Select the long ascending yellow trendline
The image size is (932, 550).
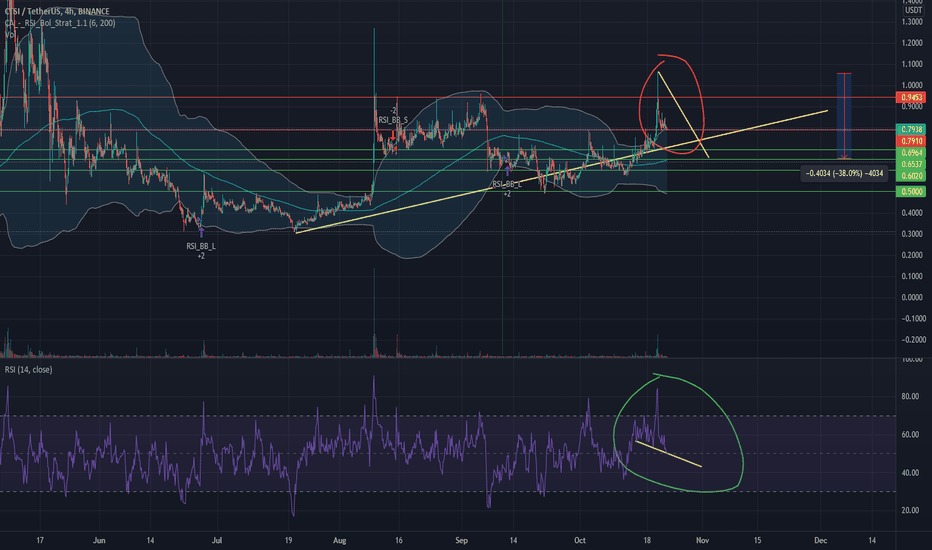tap(562, 172)
